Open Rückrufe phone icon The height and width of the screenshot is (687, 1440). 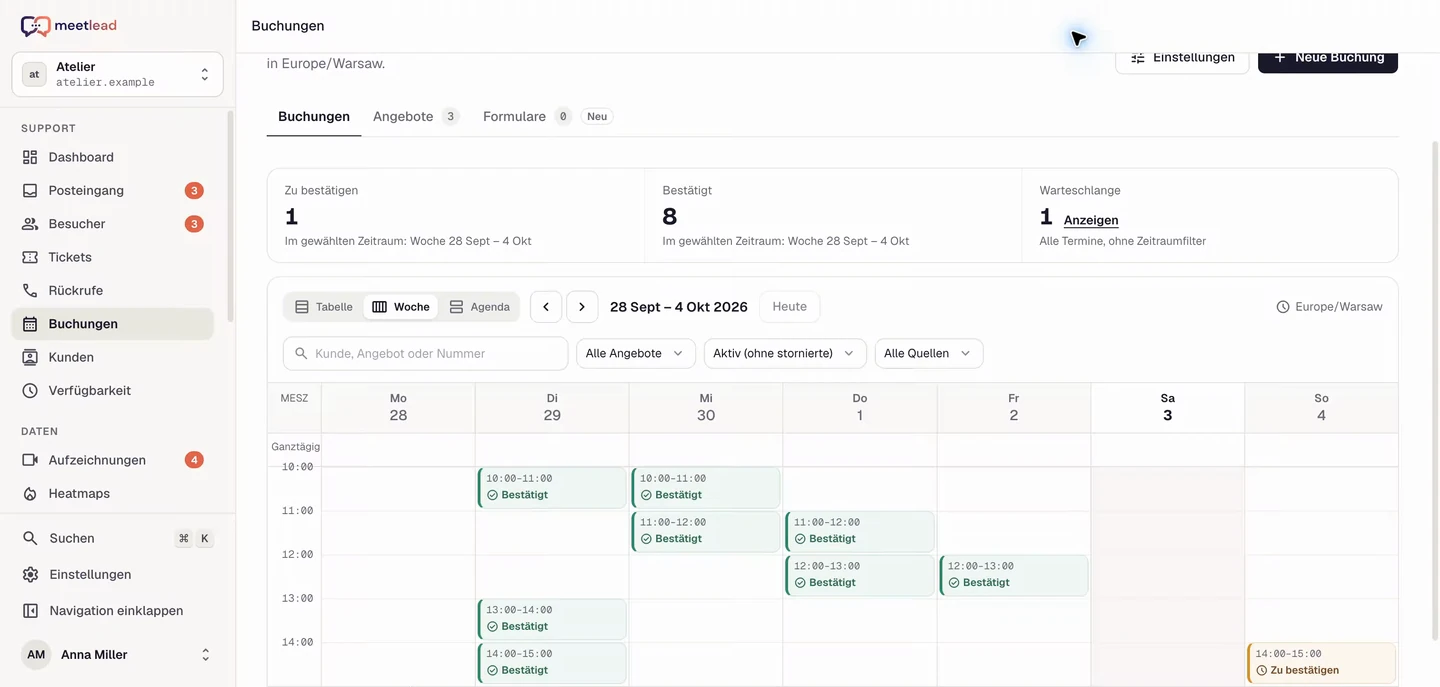coord(30,290)
